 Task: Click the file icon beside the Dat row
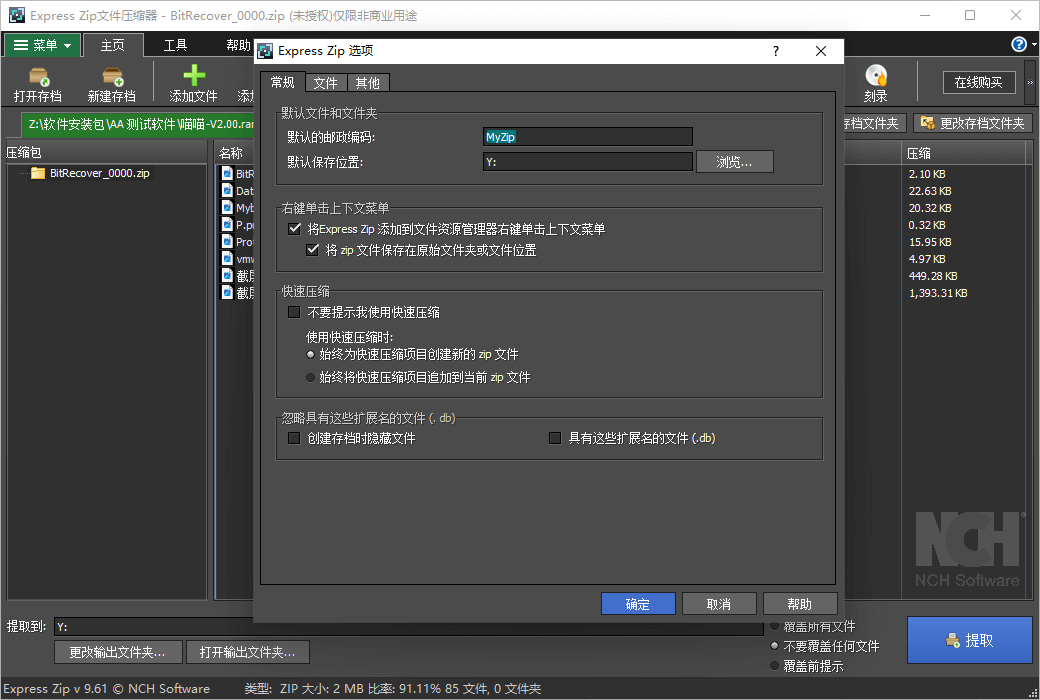click(x=228, y=190)
